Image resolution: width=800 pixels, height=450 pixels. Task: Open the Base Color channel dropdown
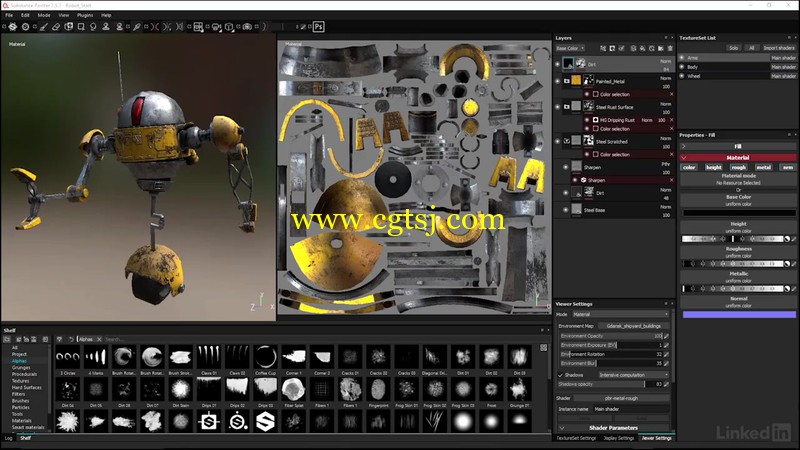pos(570,48)
